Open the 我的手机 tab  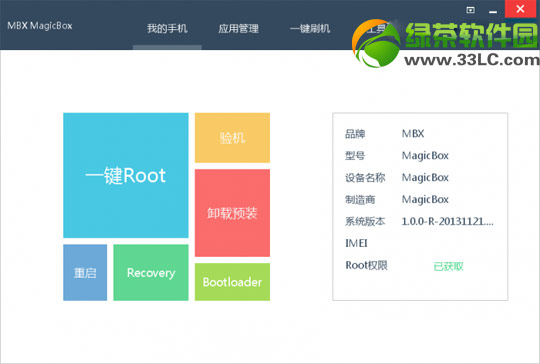[167, 28]
